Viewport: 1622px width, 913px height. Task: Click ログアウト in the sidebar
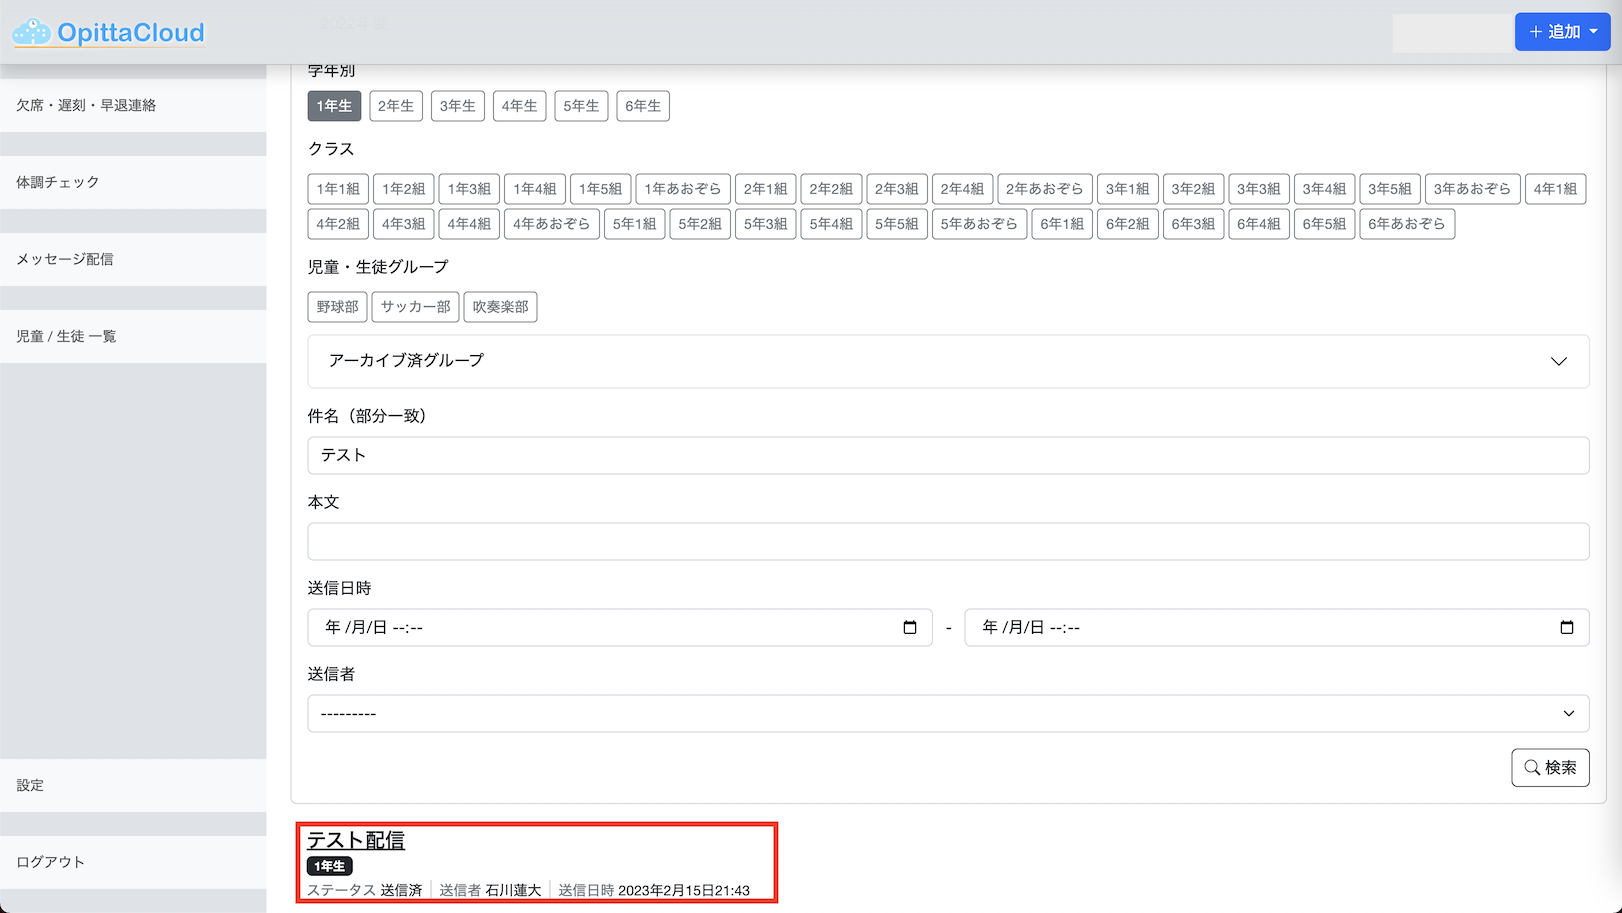(x=133, y=862)
